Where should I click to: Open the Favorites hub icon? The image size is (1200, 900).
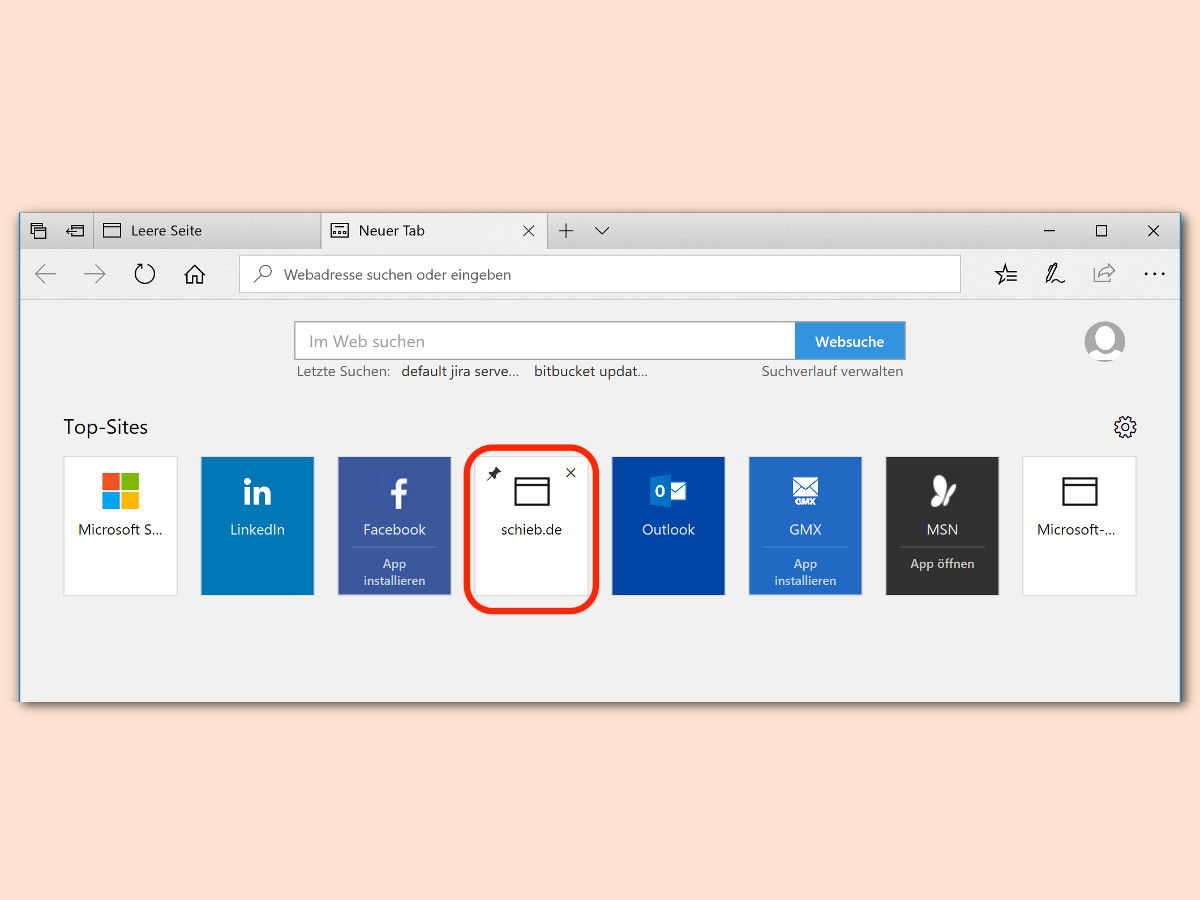[x=1006, y=274]
